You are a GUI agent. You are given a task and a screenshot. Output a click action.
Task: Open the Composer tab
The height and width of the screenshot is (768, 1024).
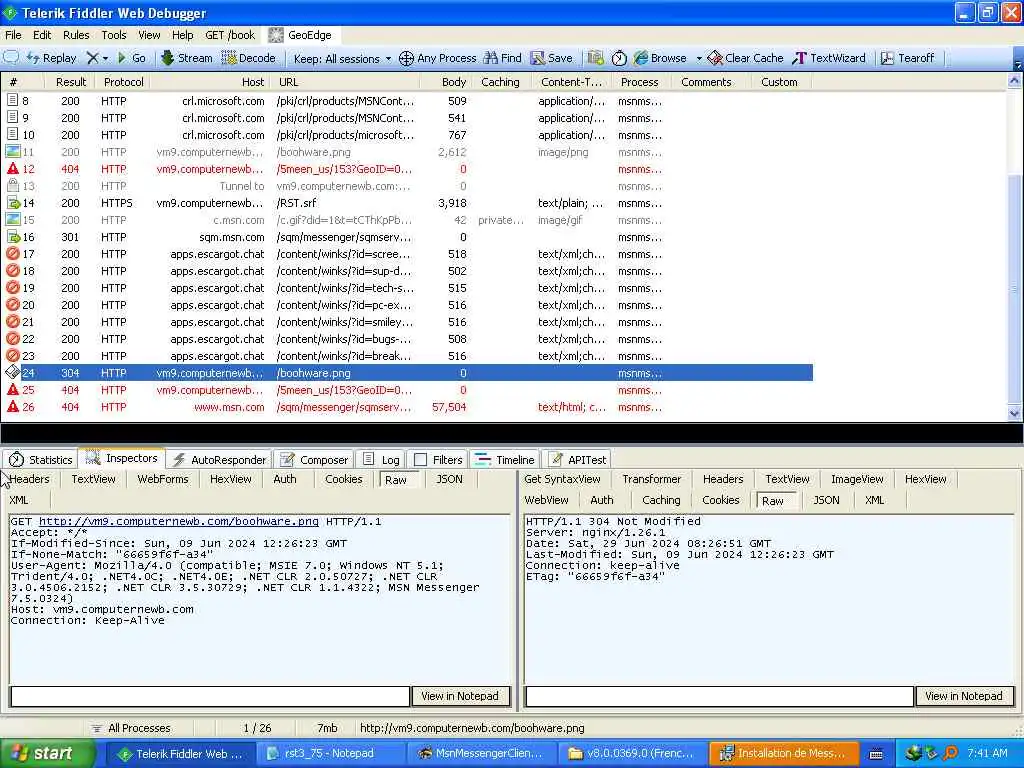pos(314,460)
